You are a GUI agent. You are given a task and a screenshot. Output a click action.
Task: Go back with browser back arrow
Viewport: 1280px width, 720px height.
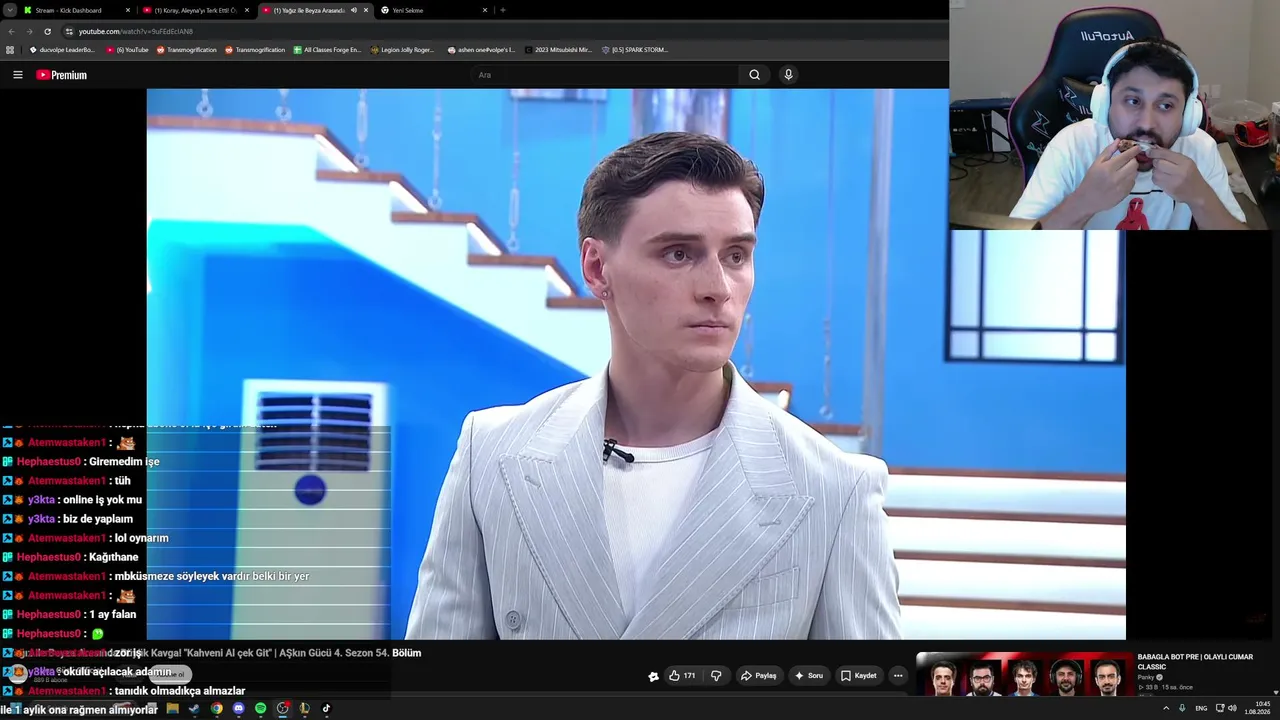[x=11, y=31]
